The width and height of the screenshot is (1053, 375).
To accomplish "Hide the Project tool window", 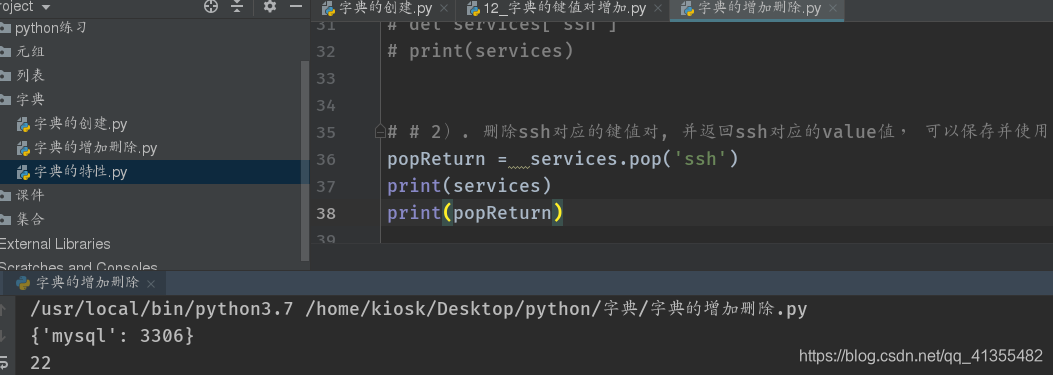I will pos(295,7).
